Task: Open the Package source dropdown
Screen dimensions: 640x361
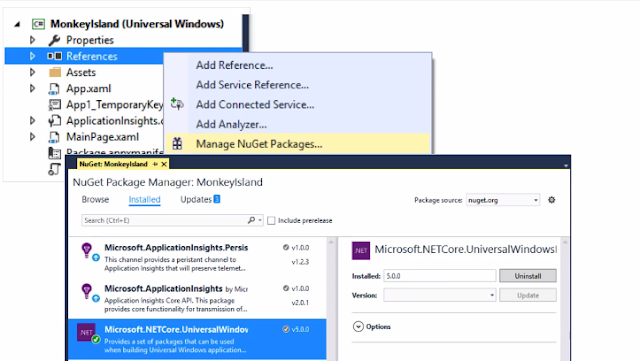Action: (x=536, y=200)
